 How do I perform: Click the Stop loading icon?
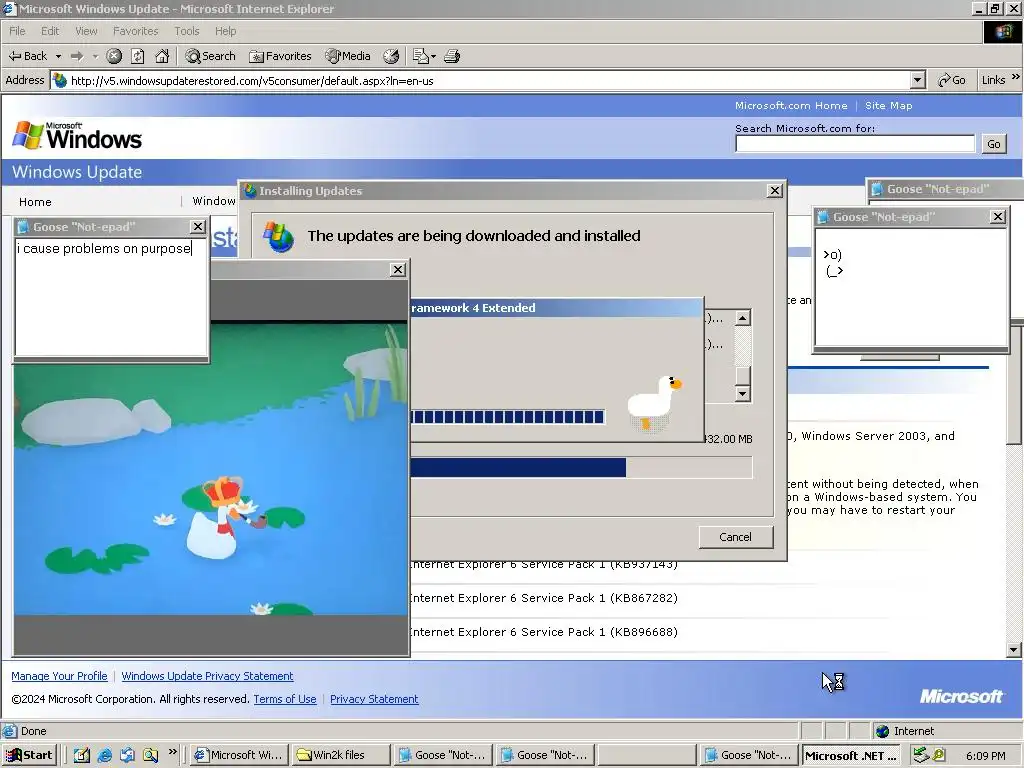click(x=114, y=56)
